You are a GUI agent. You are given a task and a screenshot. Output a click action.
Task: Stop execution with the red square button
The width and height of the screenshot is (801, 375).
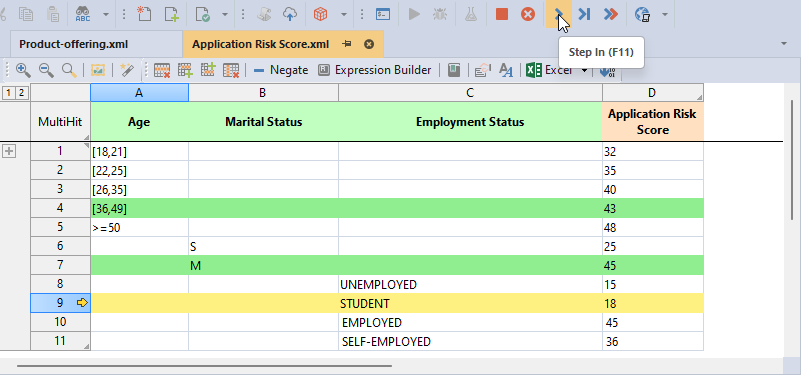502,14
